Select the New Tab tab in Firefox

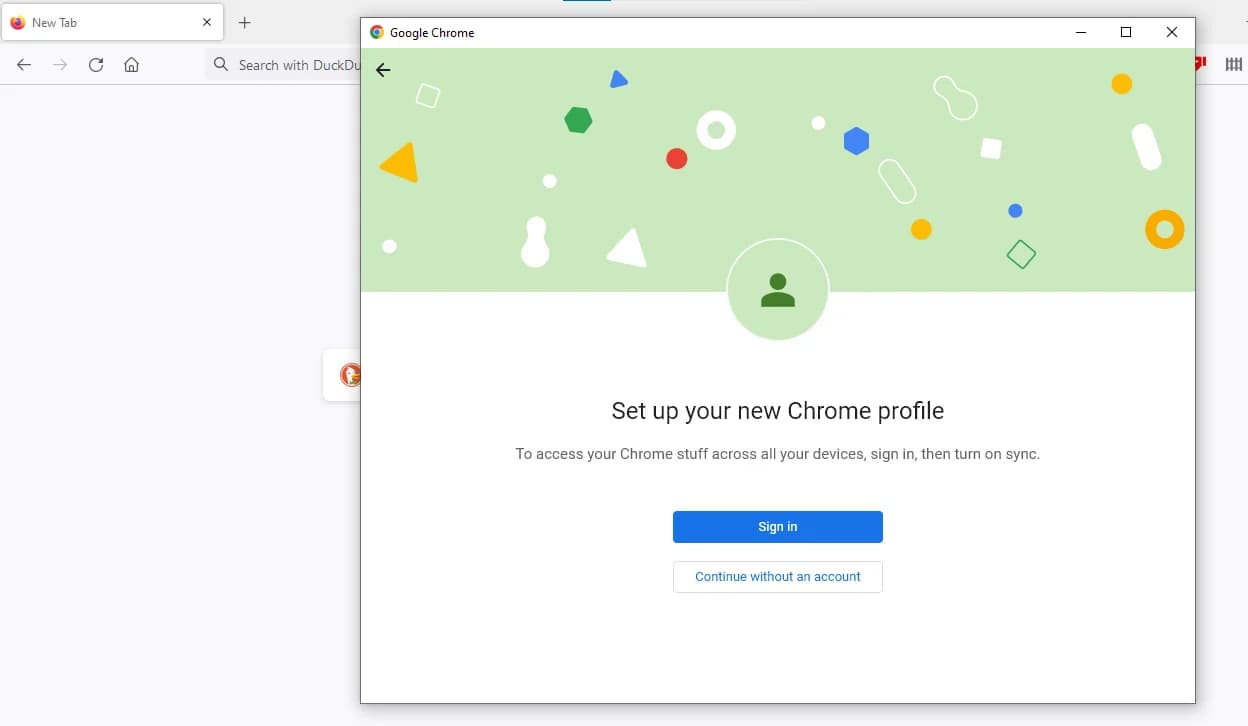pos(112,22)
